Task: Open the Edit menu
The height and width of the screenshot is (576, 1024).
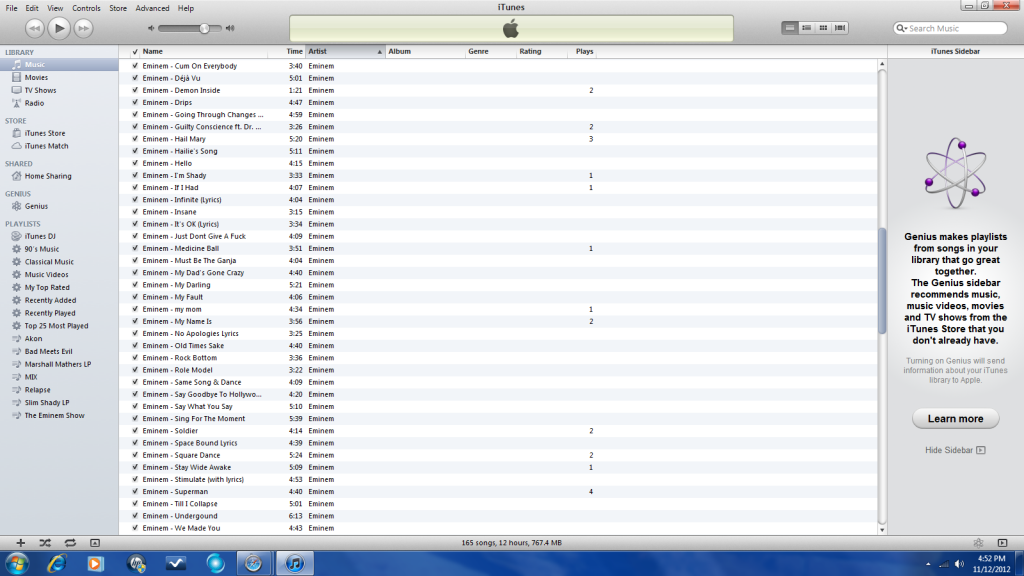Action: (x=31, y=8)
